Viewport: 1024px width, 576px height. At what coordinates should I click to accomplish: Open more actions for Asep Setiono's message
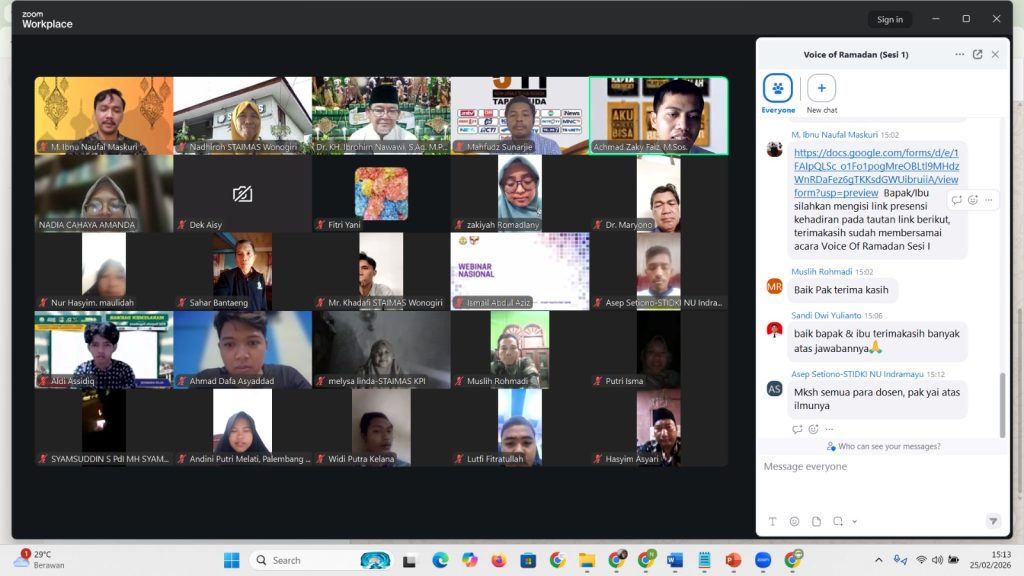829,429
